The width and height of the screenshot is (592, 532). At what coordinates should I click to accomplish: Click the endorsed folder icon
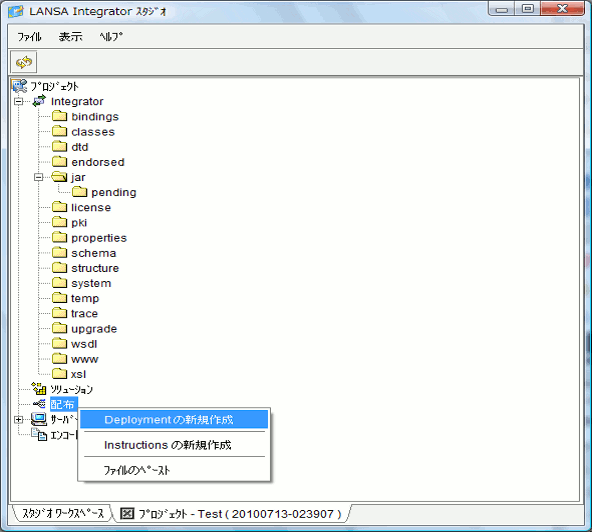[59, 162]
